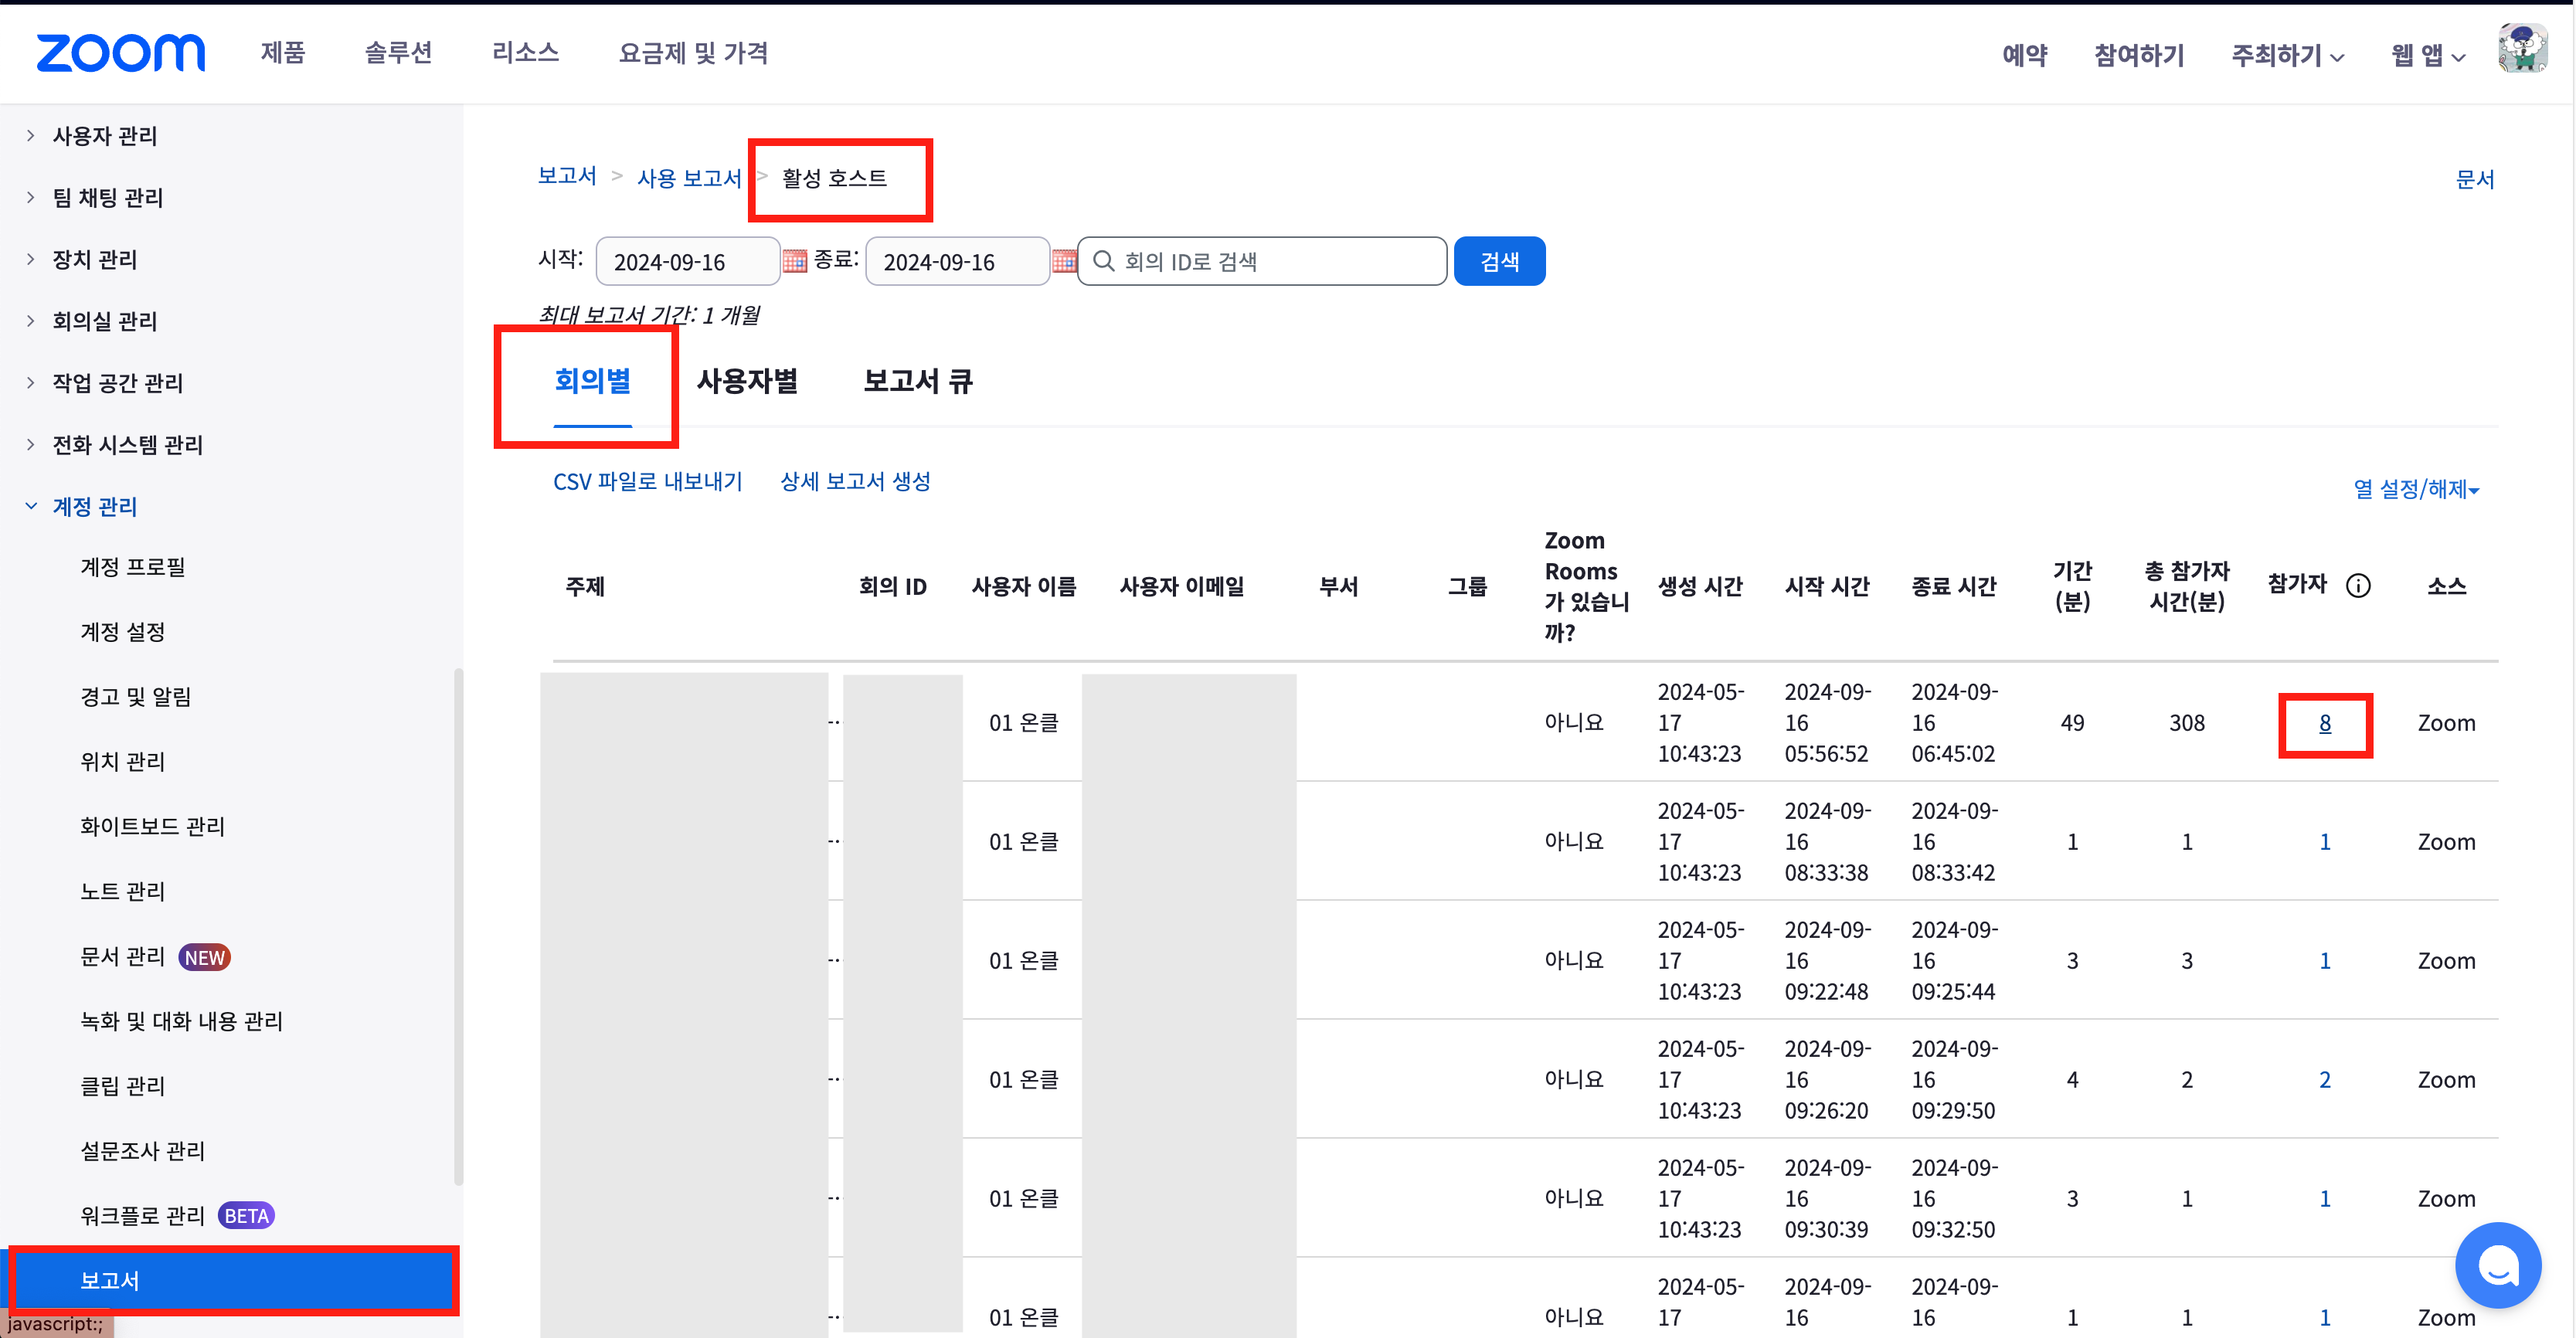Click 상세 보고서 생성 link
Image resolution: width=2576 pixels, height=1338 pixels.
[x=855, y=482]
